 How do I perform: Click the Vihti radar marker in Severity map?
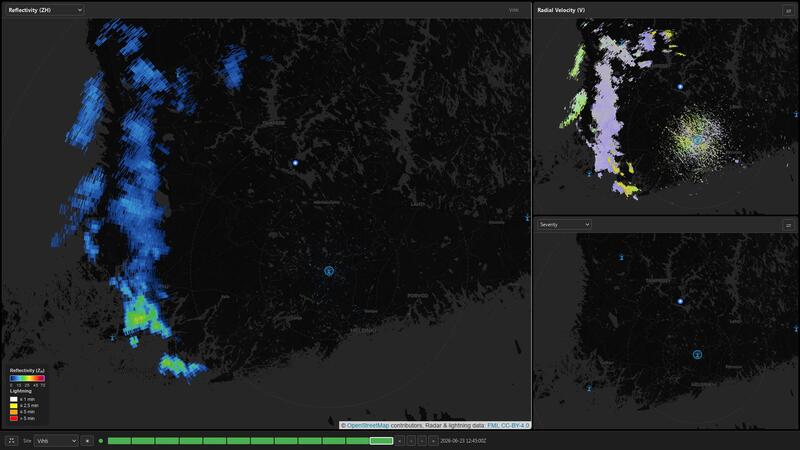[x=697, y=355]
